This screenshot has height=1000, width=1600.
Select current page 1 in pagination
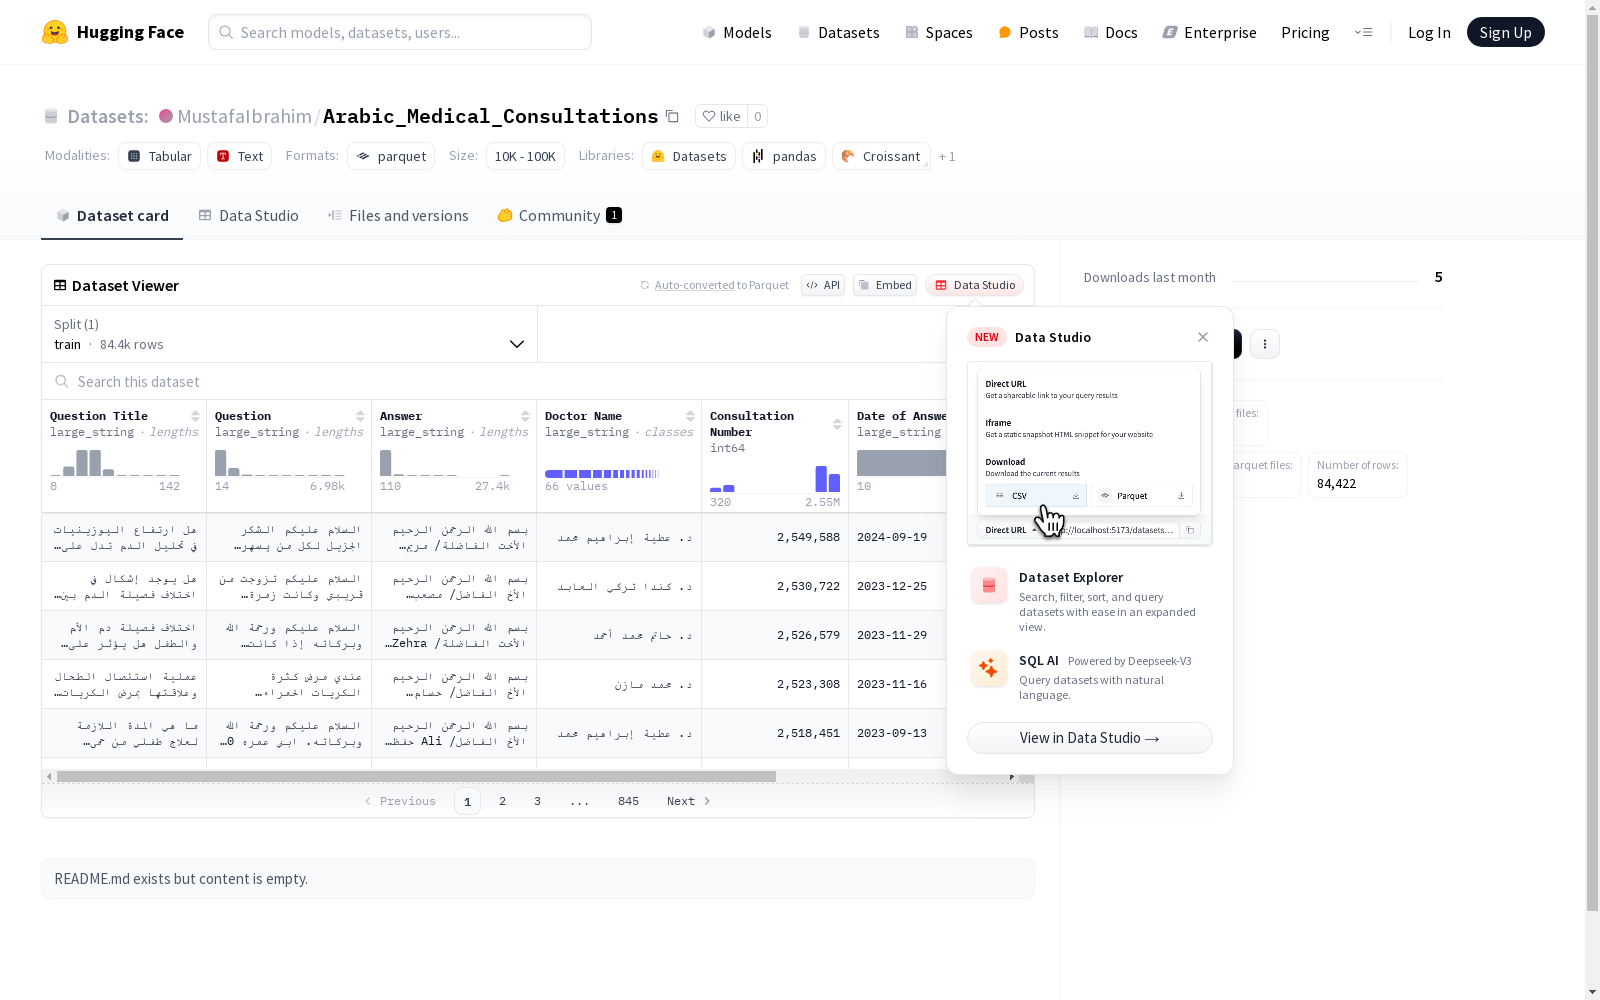pyautogui.click(x=467, y=801)
